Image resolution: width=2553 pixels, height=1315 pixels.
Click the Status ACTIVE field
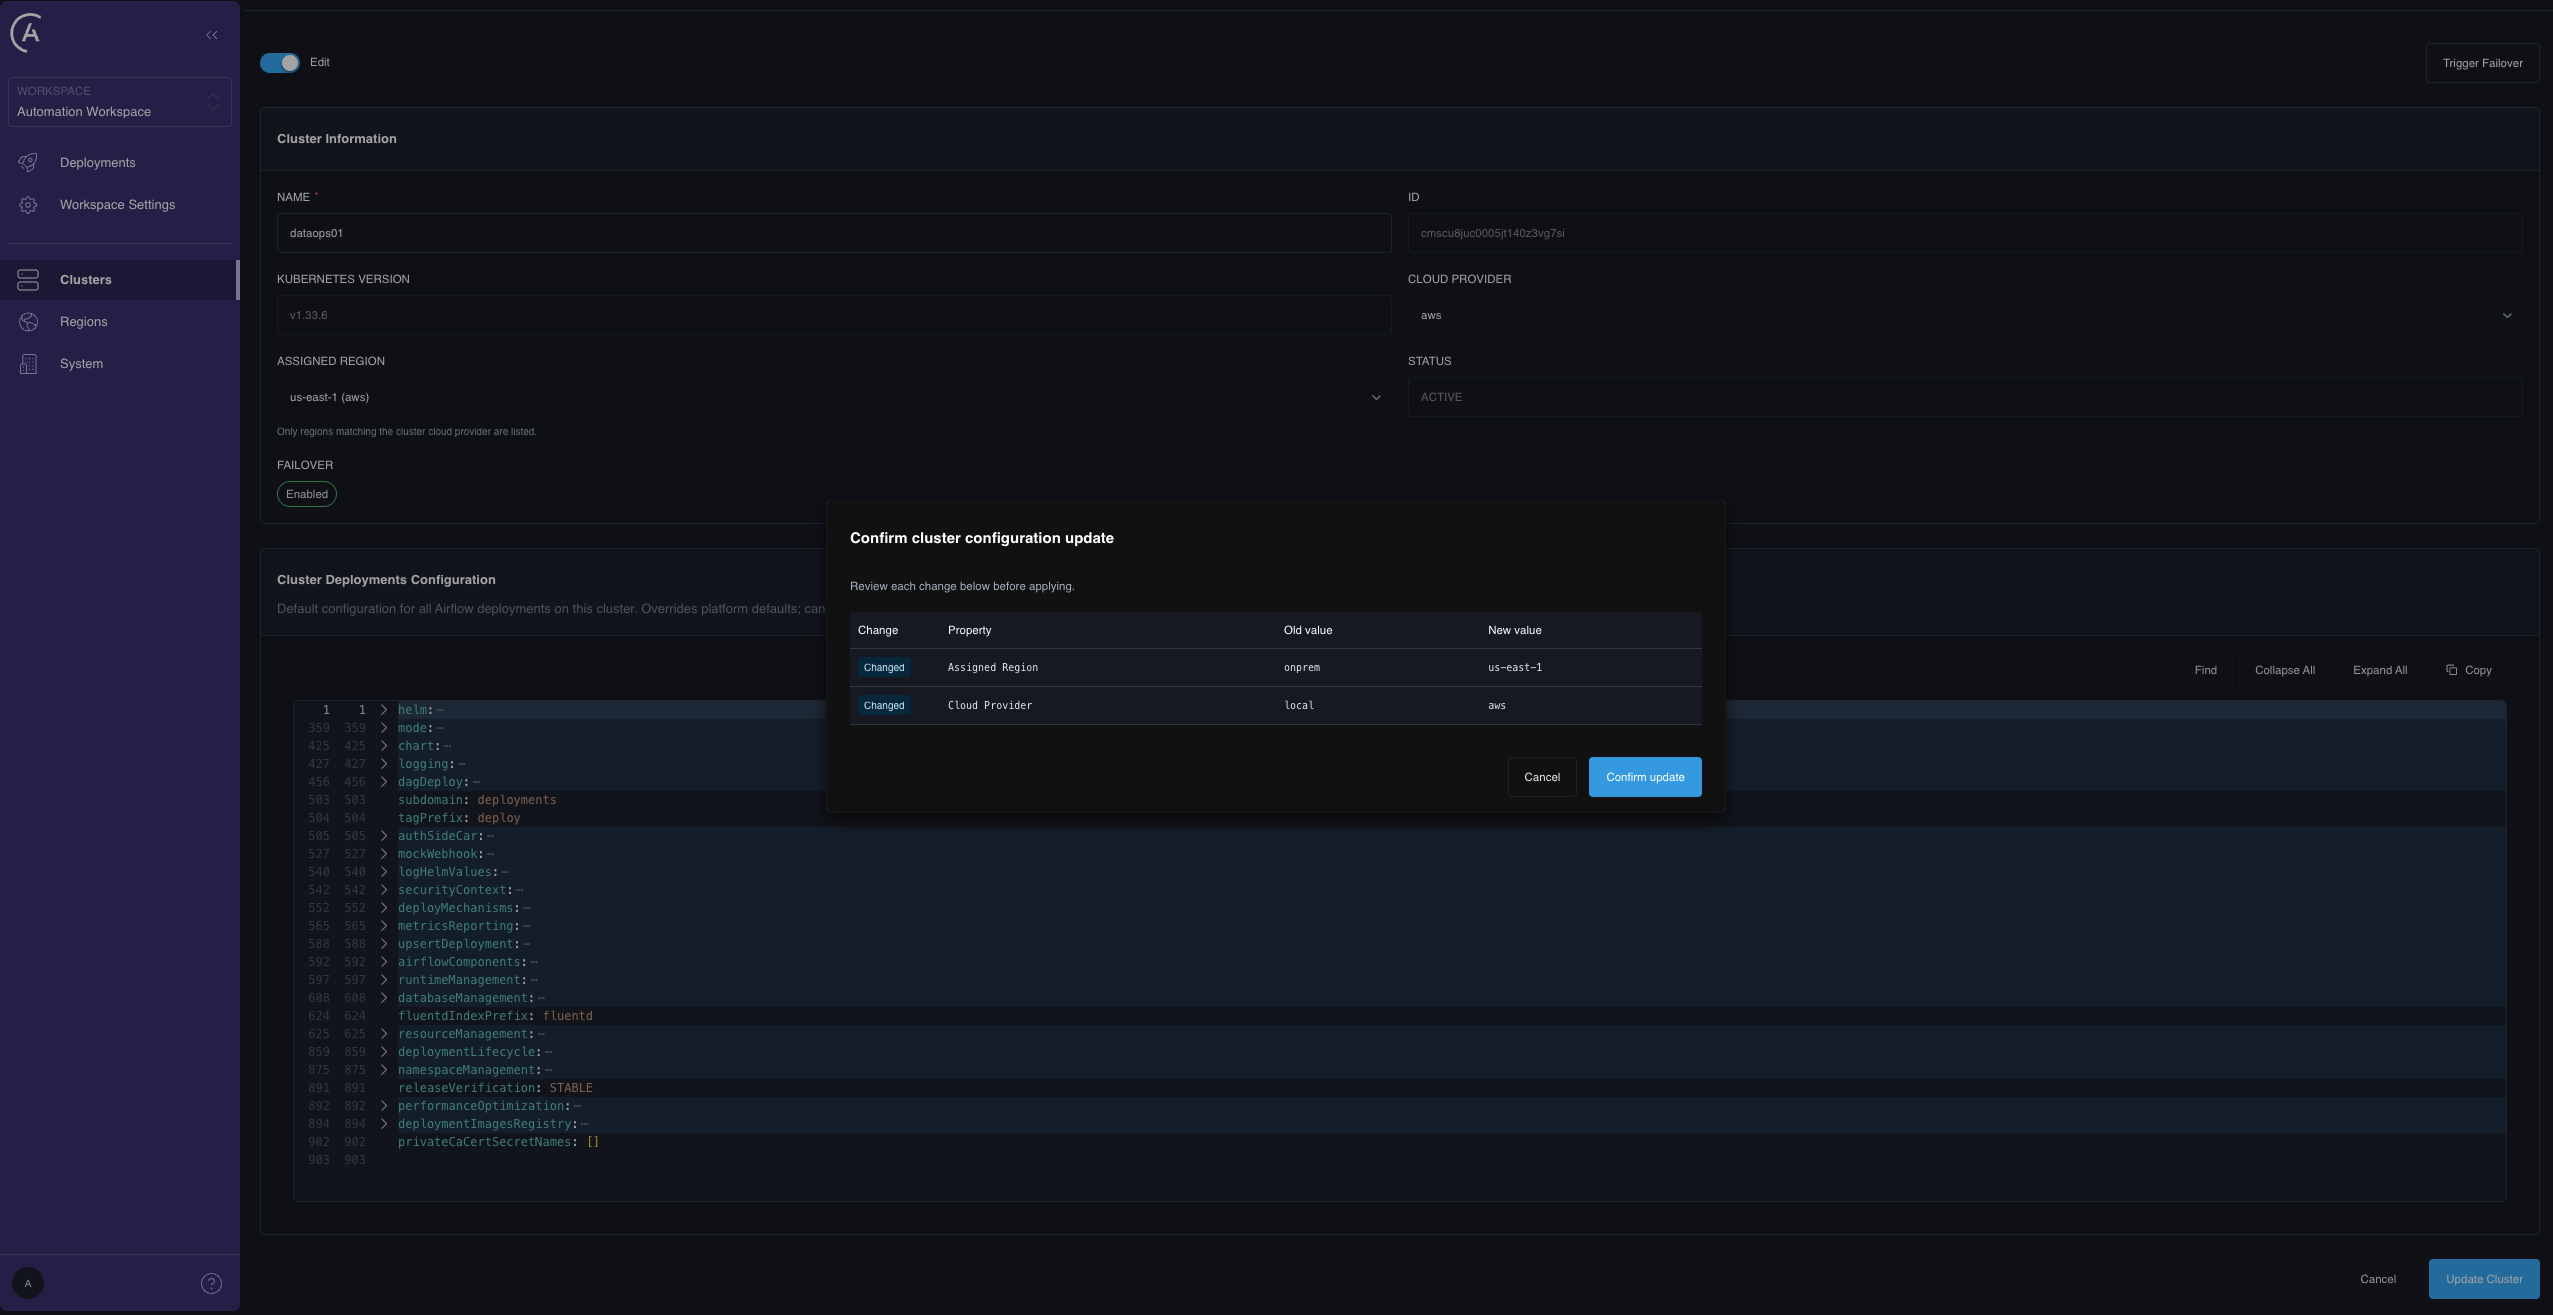tap(1964, 397)
